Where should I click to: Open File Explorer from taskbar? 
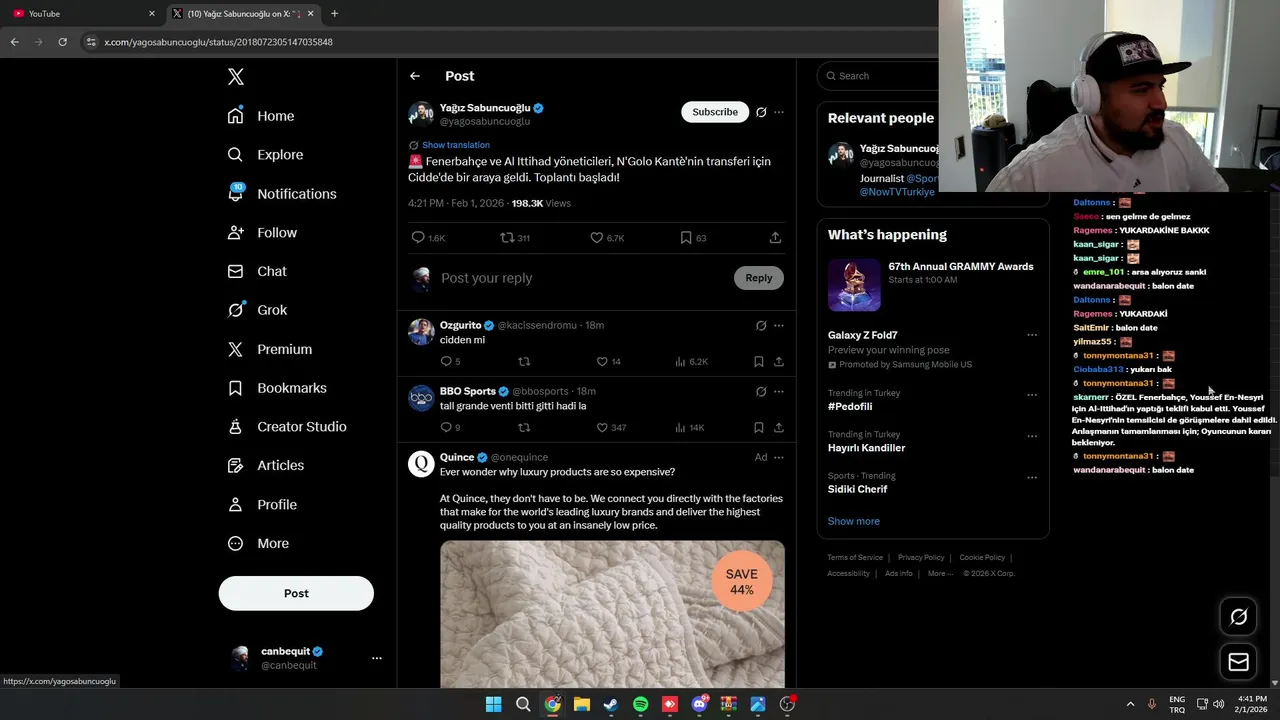coord(581,704)
